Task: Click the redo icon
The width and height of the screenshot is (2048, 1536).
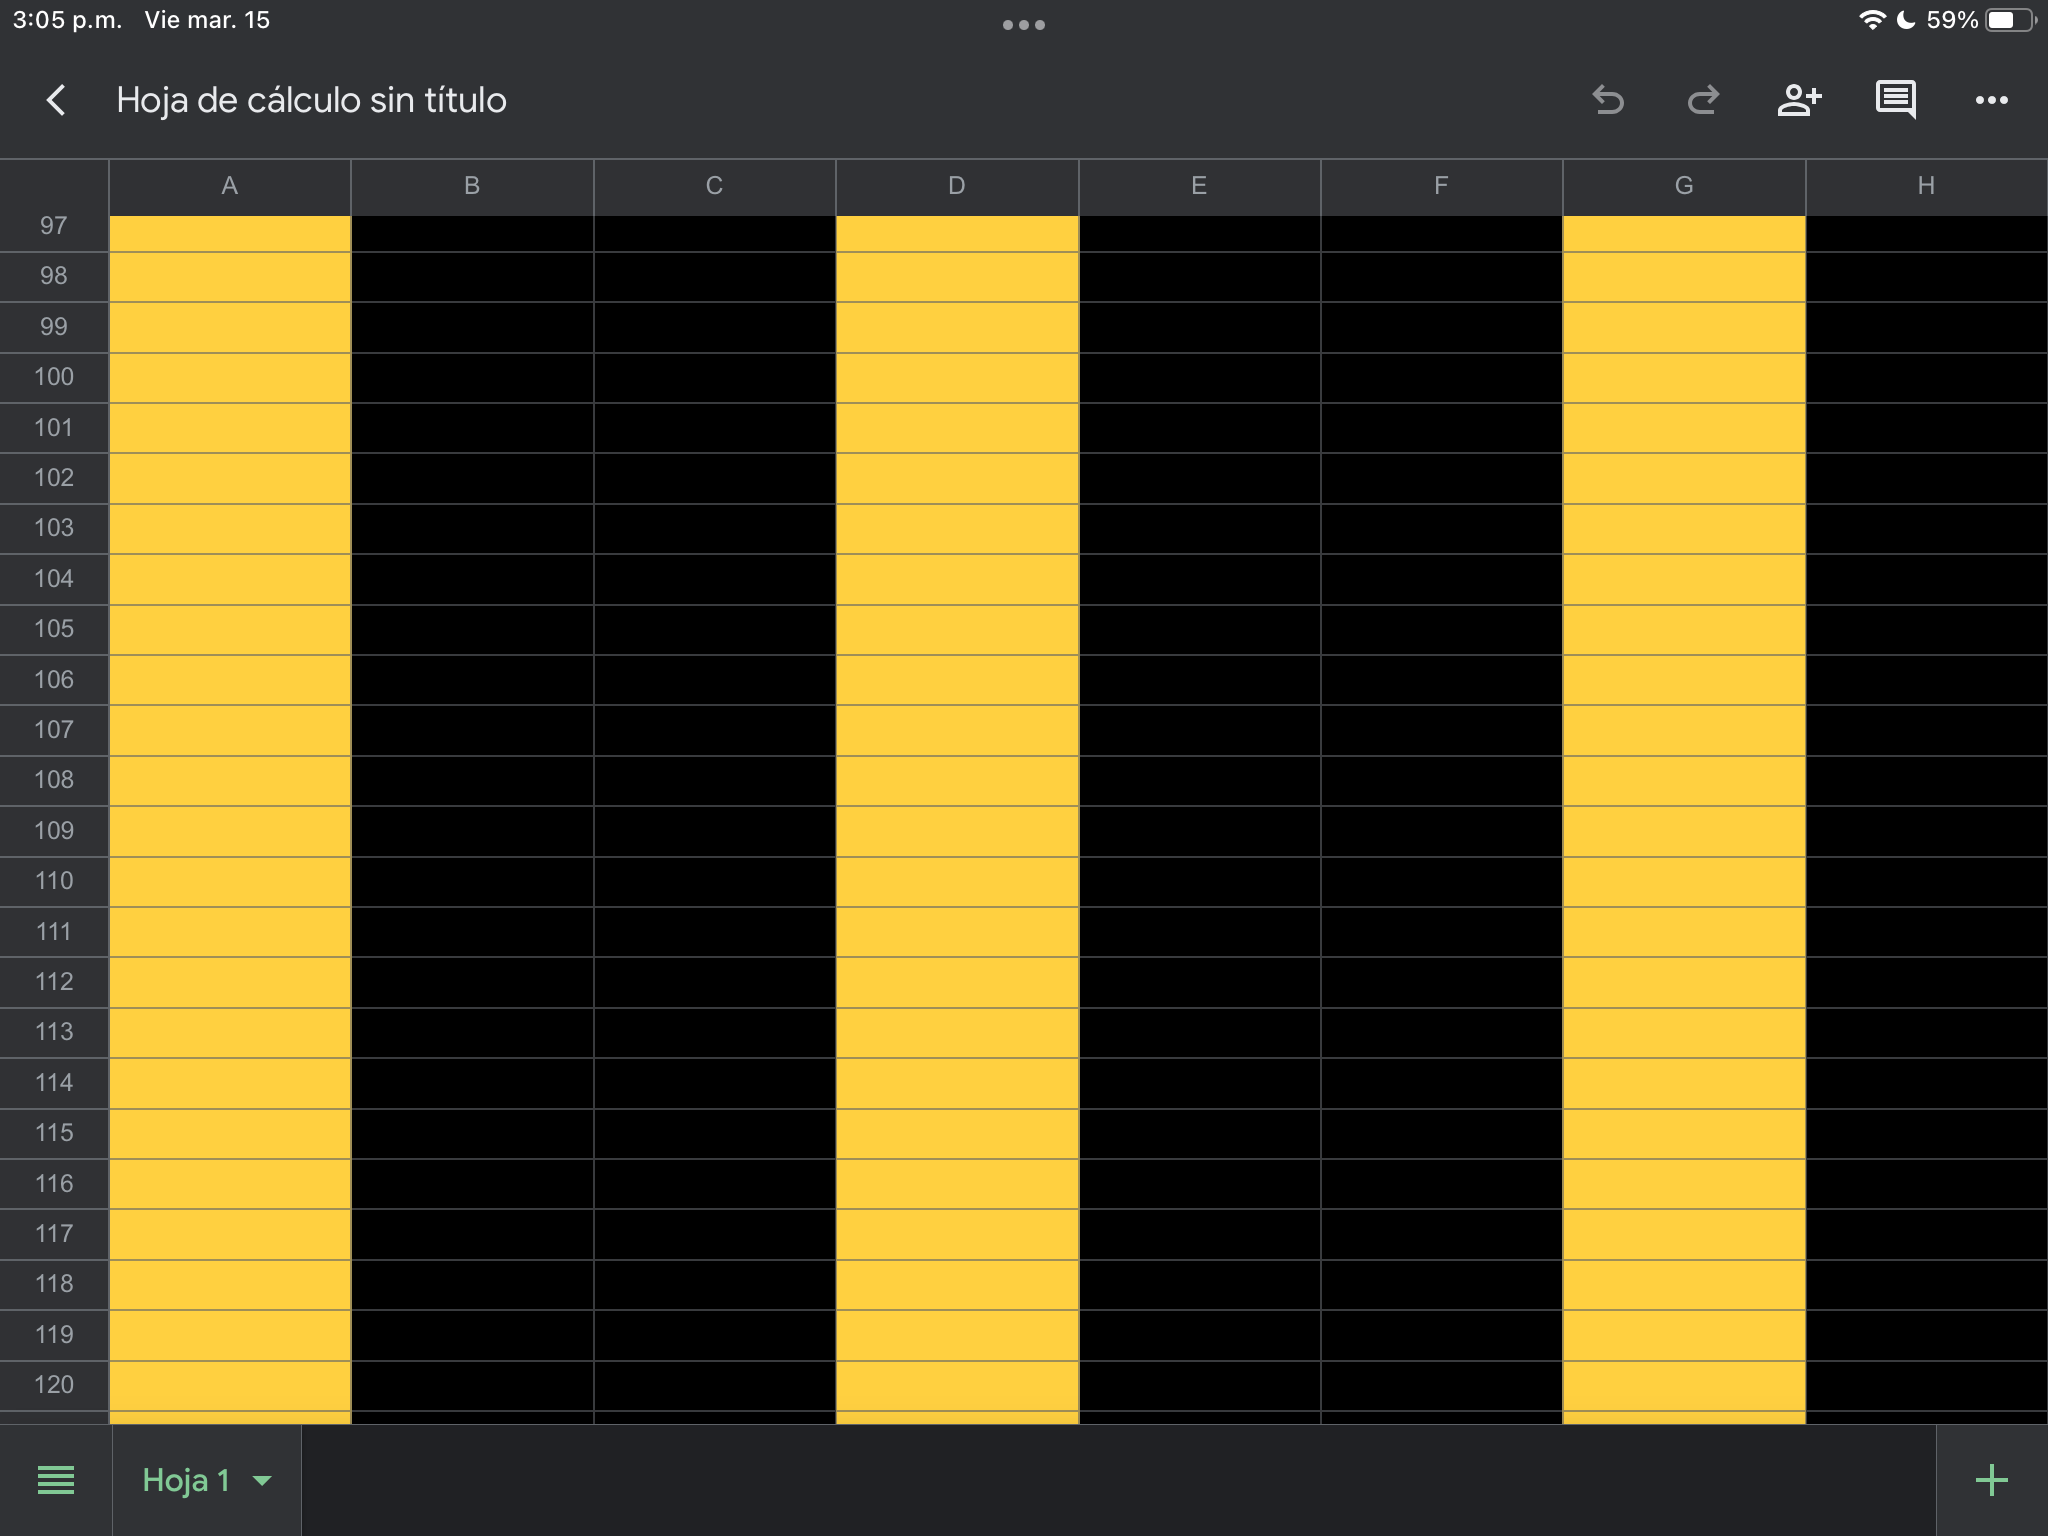Action: click(x=1703, y=100)
